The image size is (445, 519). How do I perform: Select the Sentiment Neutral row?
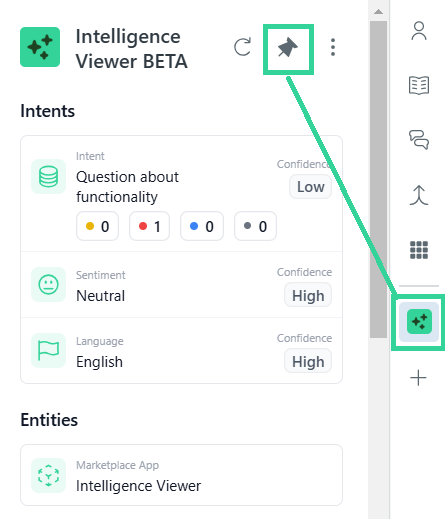(x=182, y=285)
